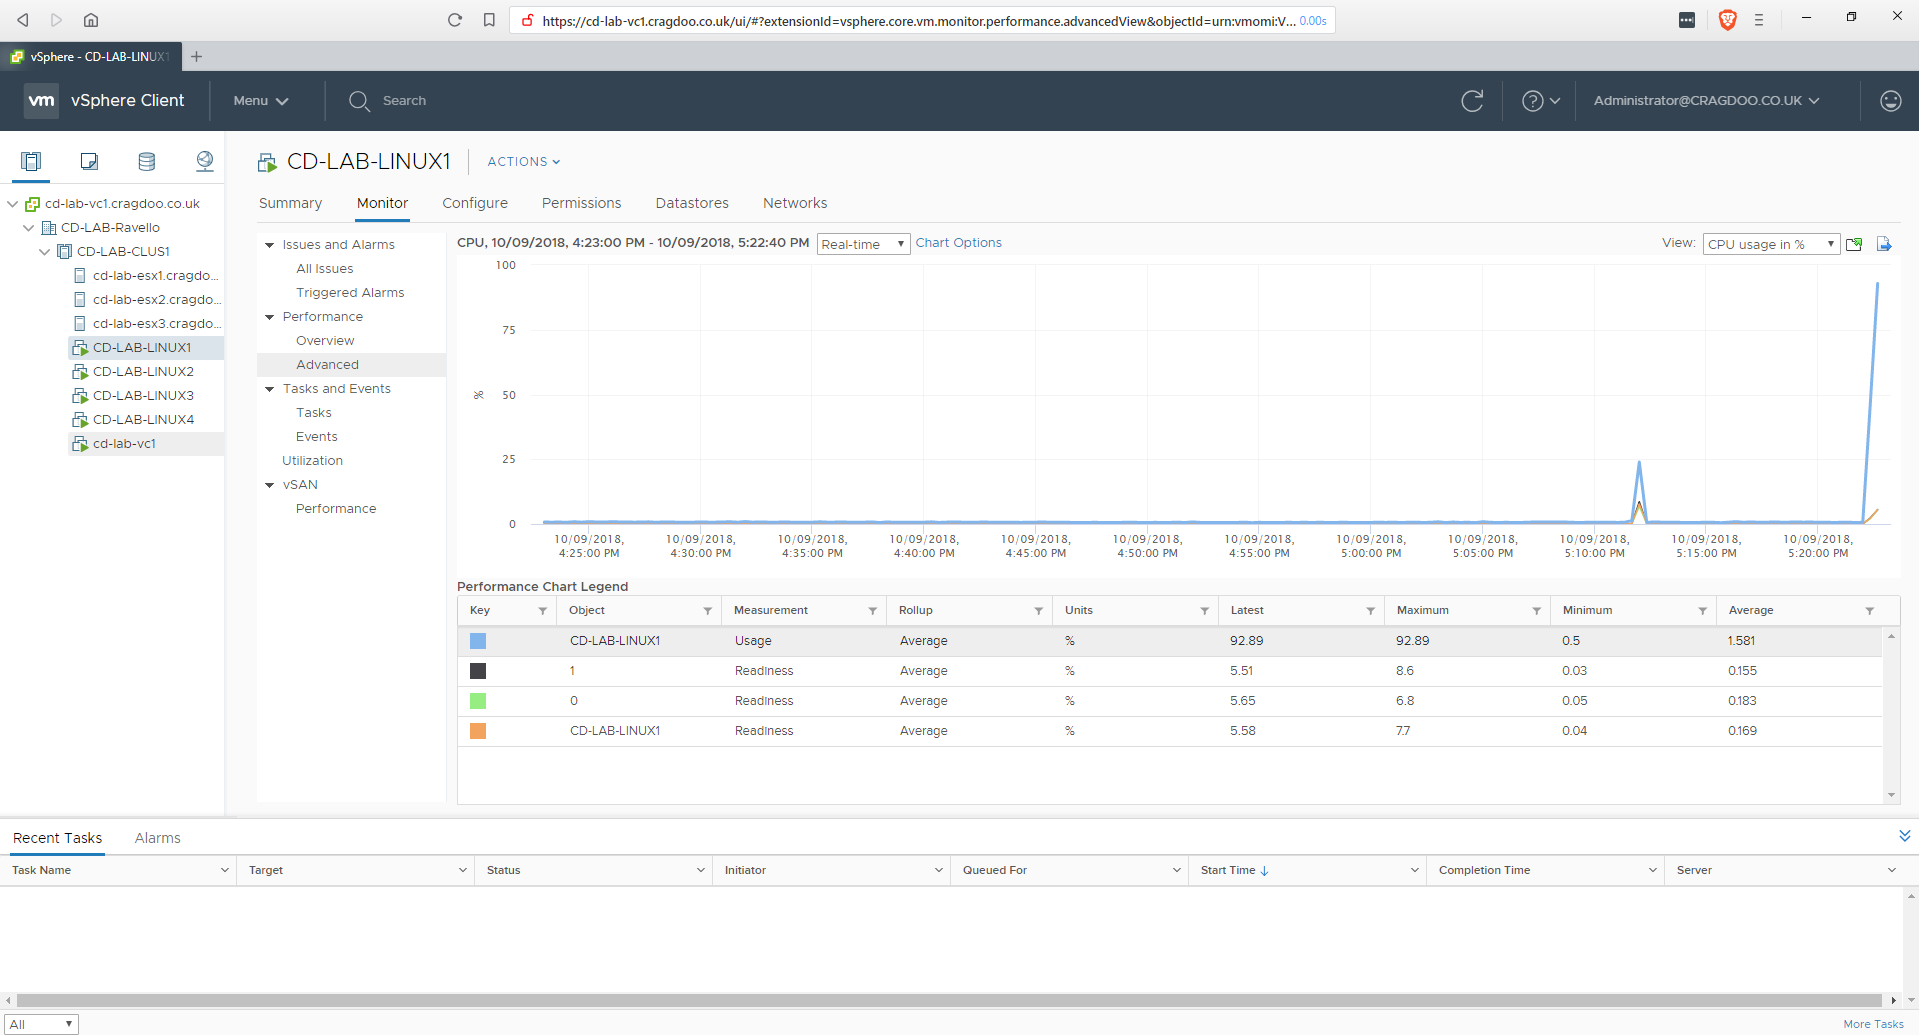1919x1035 pixels.
Task: Reload the browser page
Action: 455,20
